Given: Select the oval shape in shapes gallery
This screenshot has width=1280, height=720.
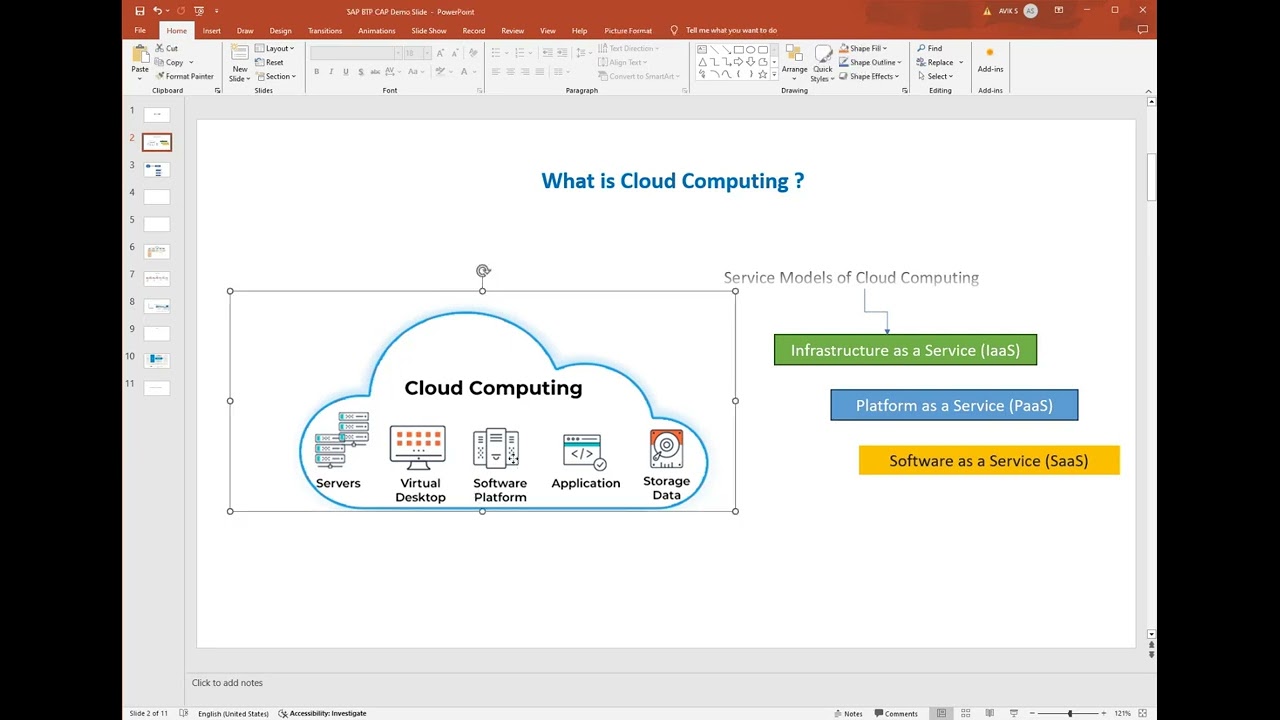Looking at the screenshot, I should tap(750, 49).
